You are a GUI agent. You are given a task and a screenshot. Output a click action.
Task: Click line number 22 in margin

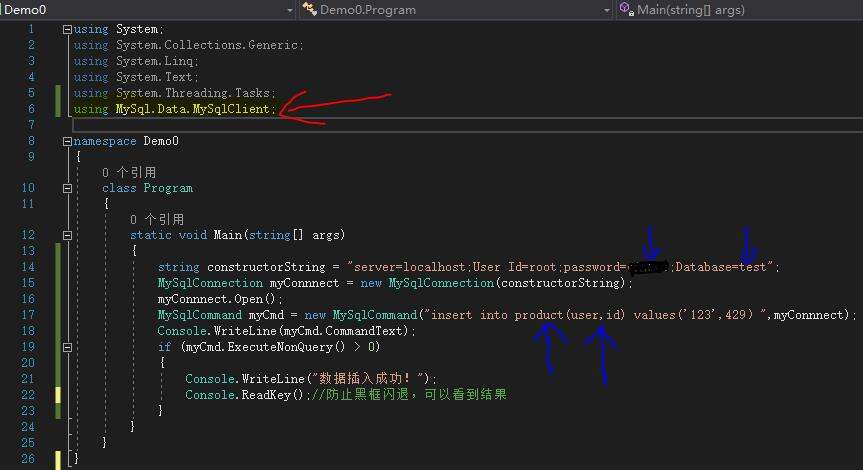[28, 395]
